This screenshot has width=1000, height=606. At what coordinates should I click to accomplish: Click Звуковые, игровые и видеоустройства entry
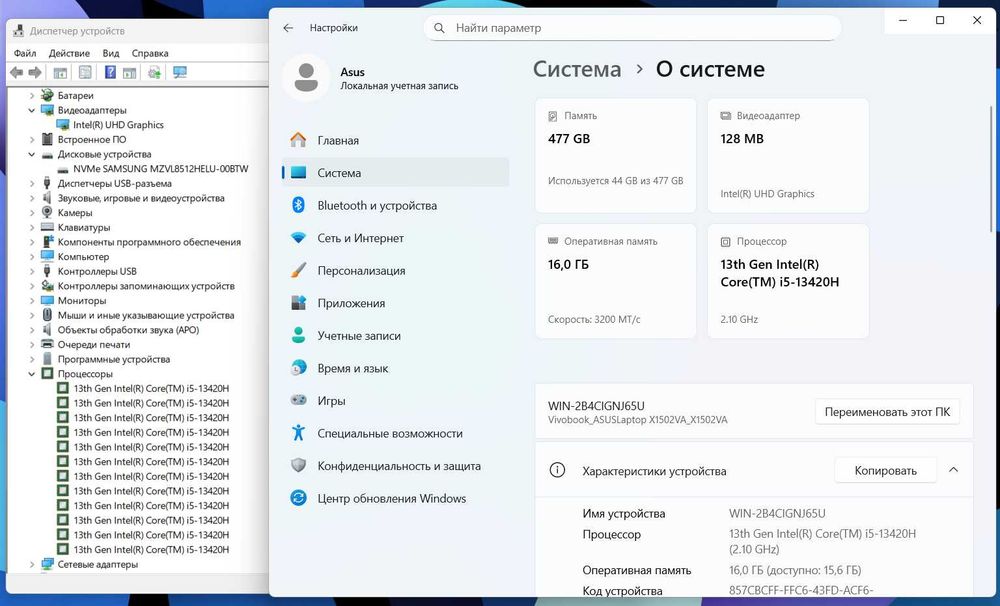click(141, 198)
